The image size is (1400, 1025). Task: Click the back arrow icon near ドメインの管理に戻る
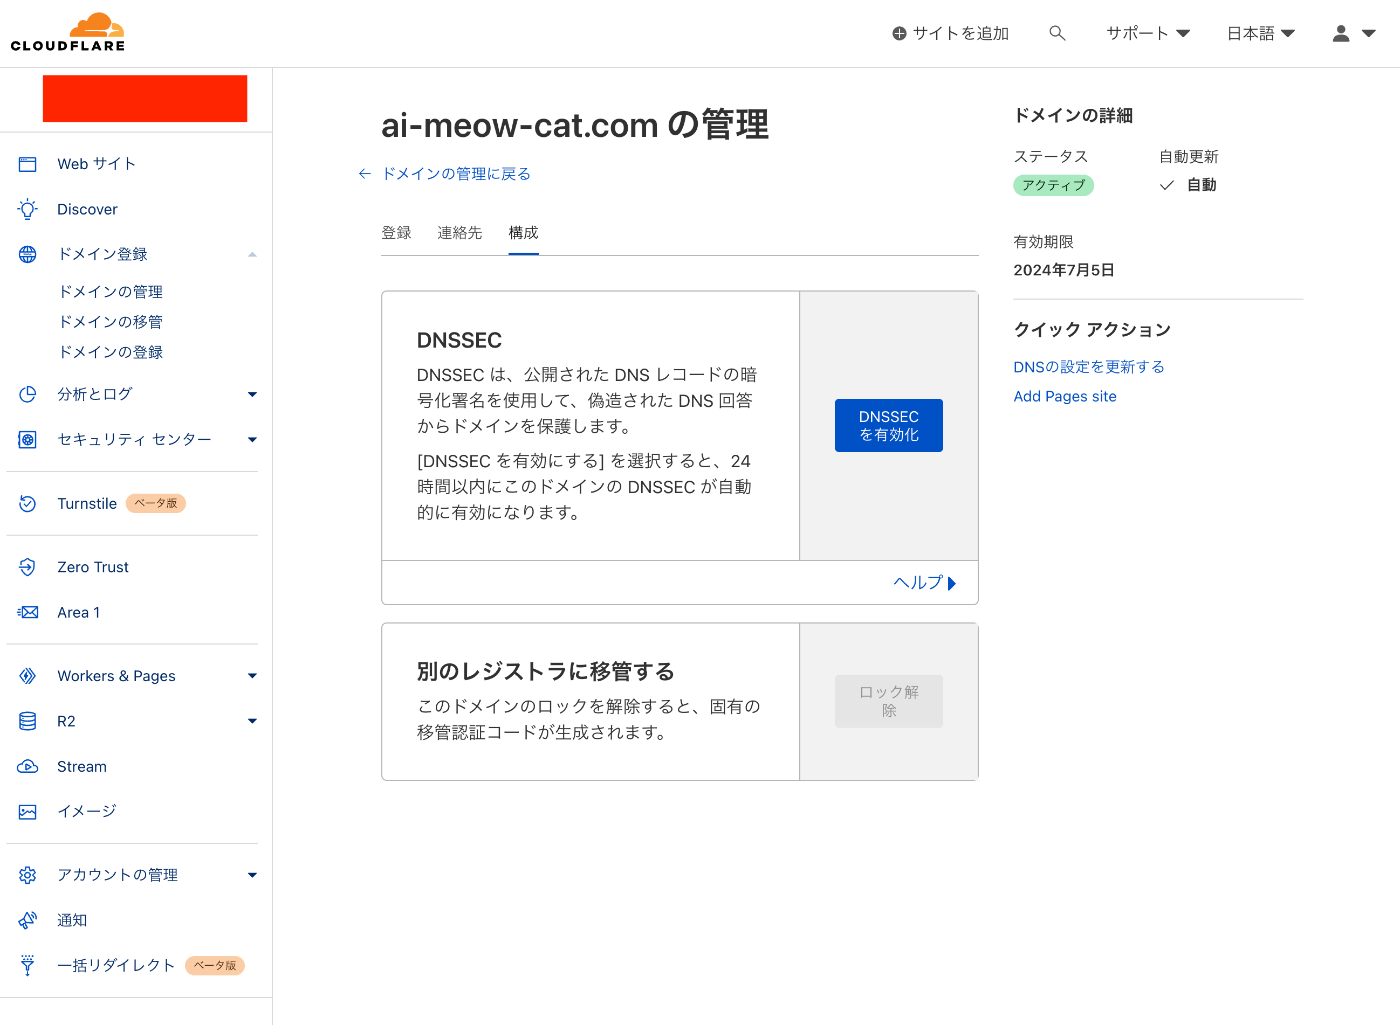click(x=365, y=174)
